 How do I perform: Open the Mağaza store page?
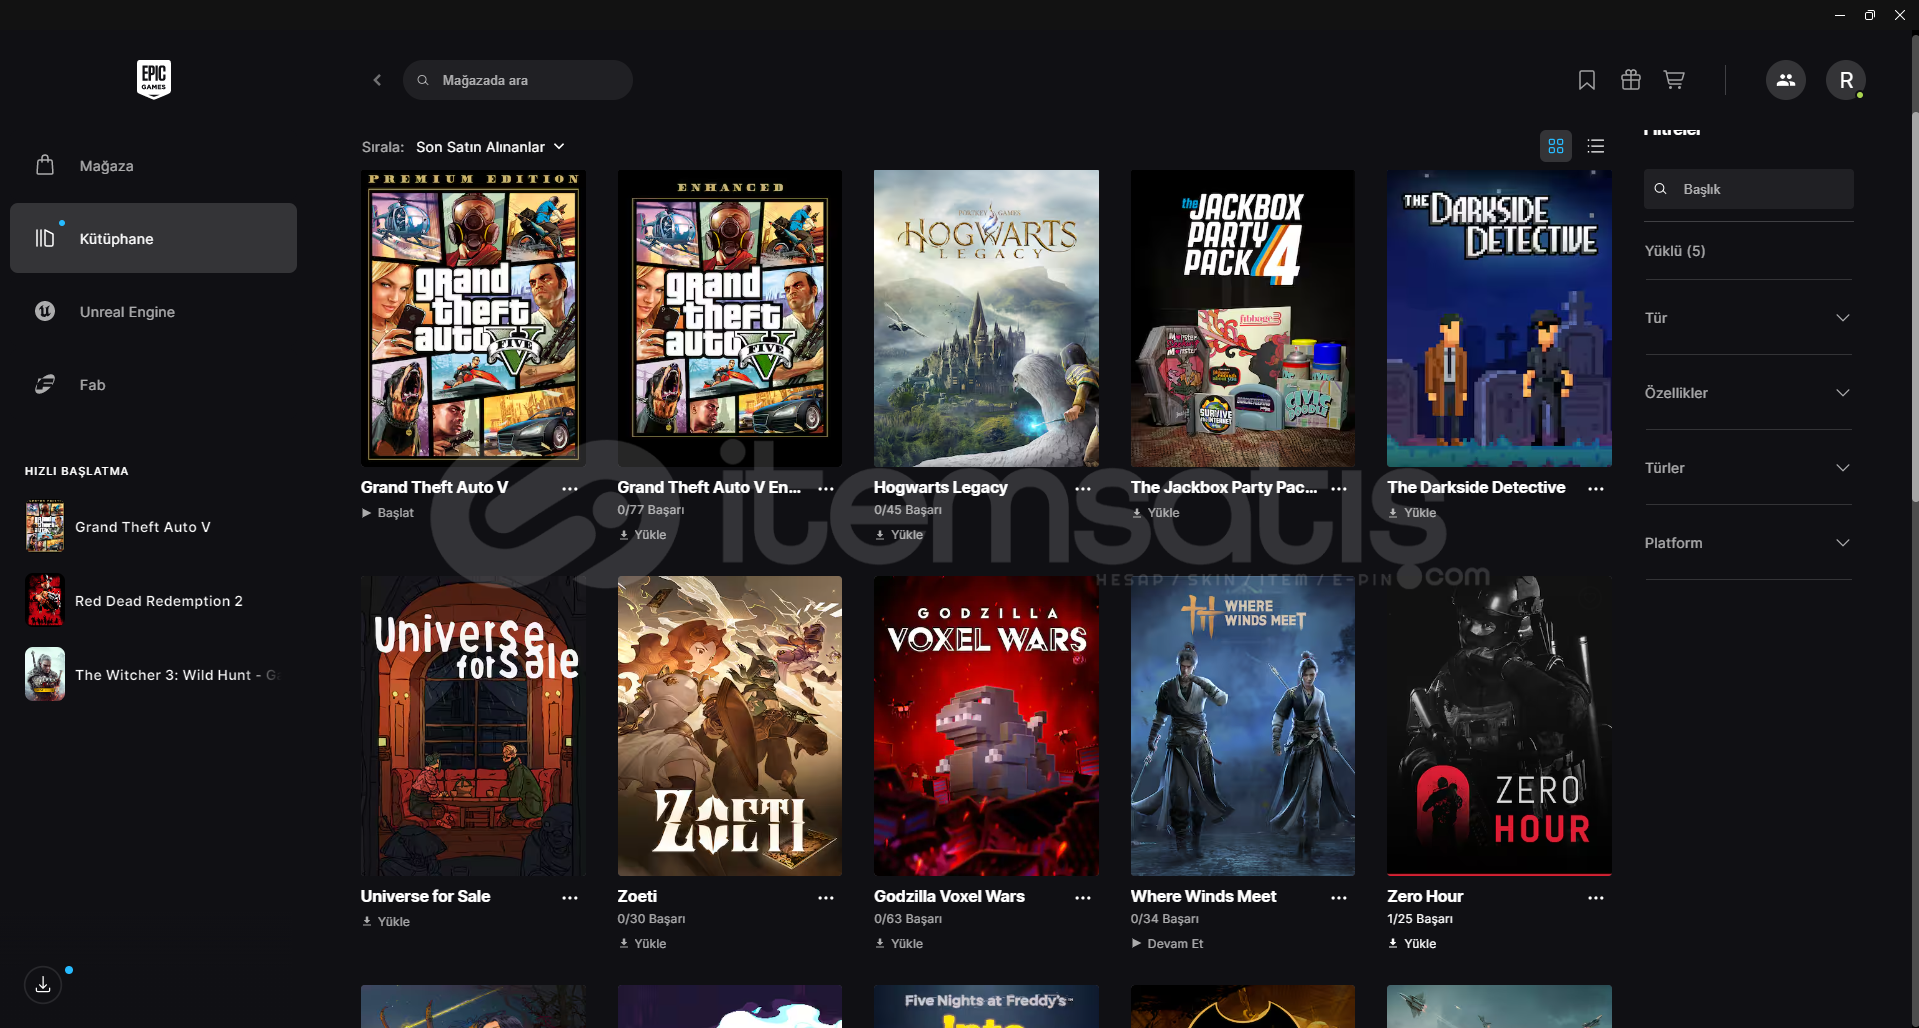153,166
